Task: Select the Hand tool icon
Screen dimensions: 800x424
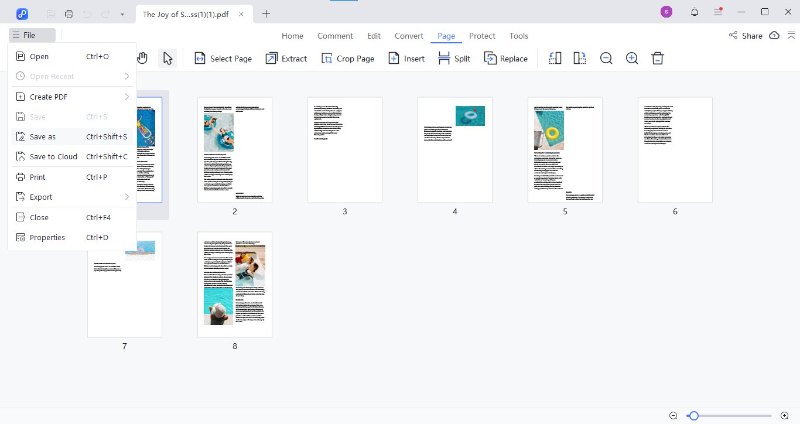Action: coord(142,58)
